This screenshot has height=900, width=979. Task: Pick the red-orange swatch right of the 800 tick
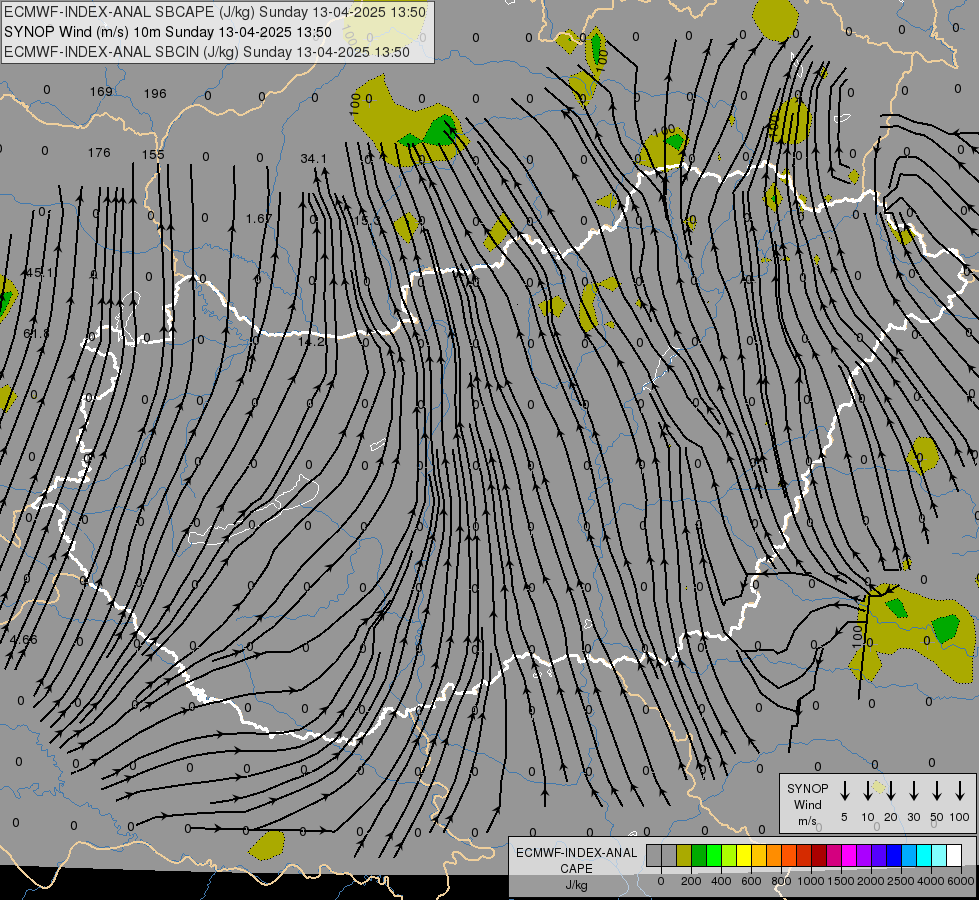click(x=789, y=856)
